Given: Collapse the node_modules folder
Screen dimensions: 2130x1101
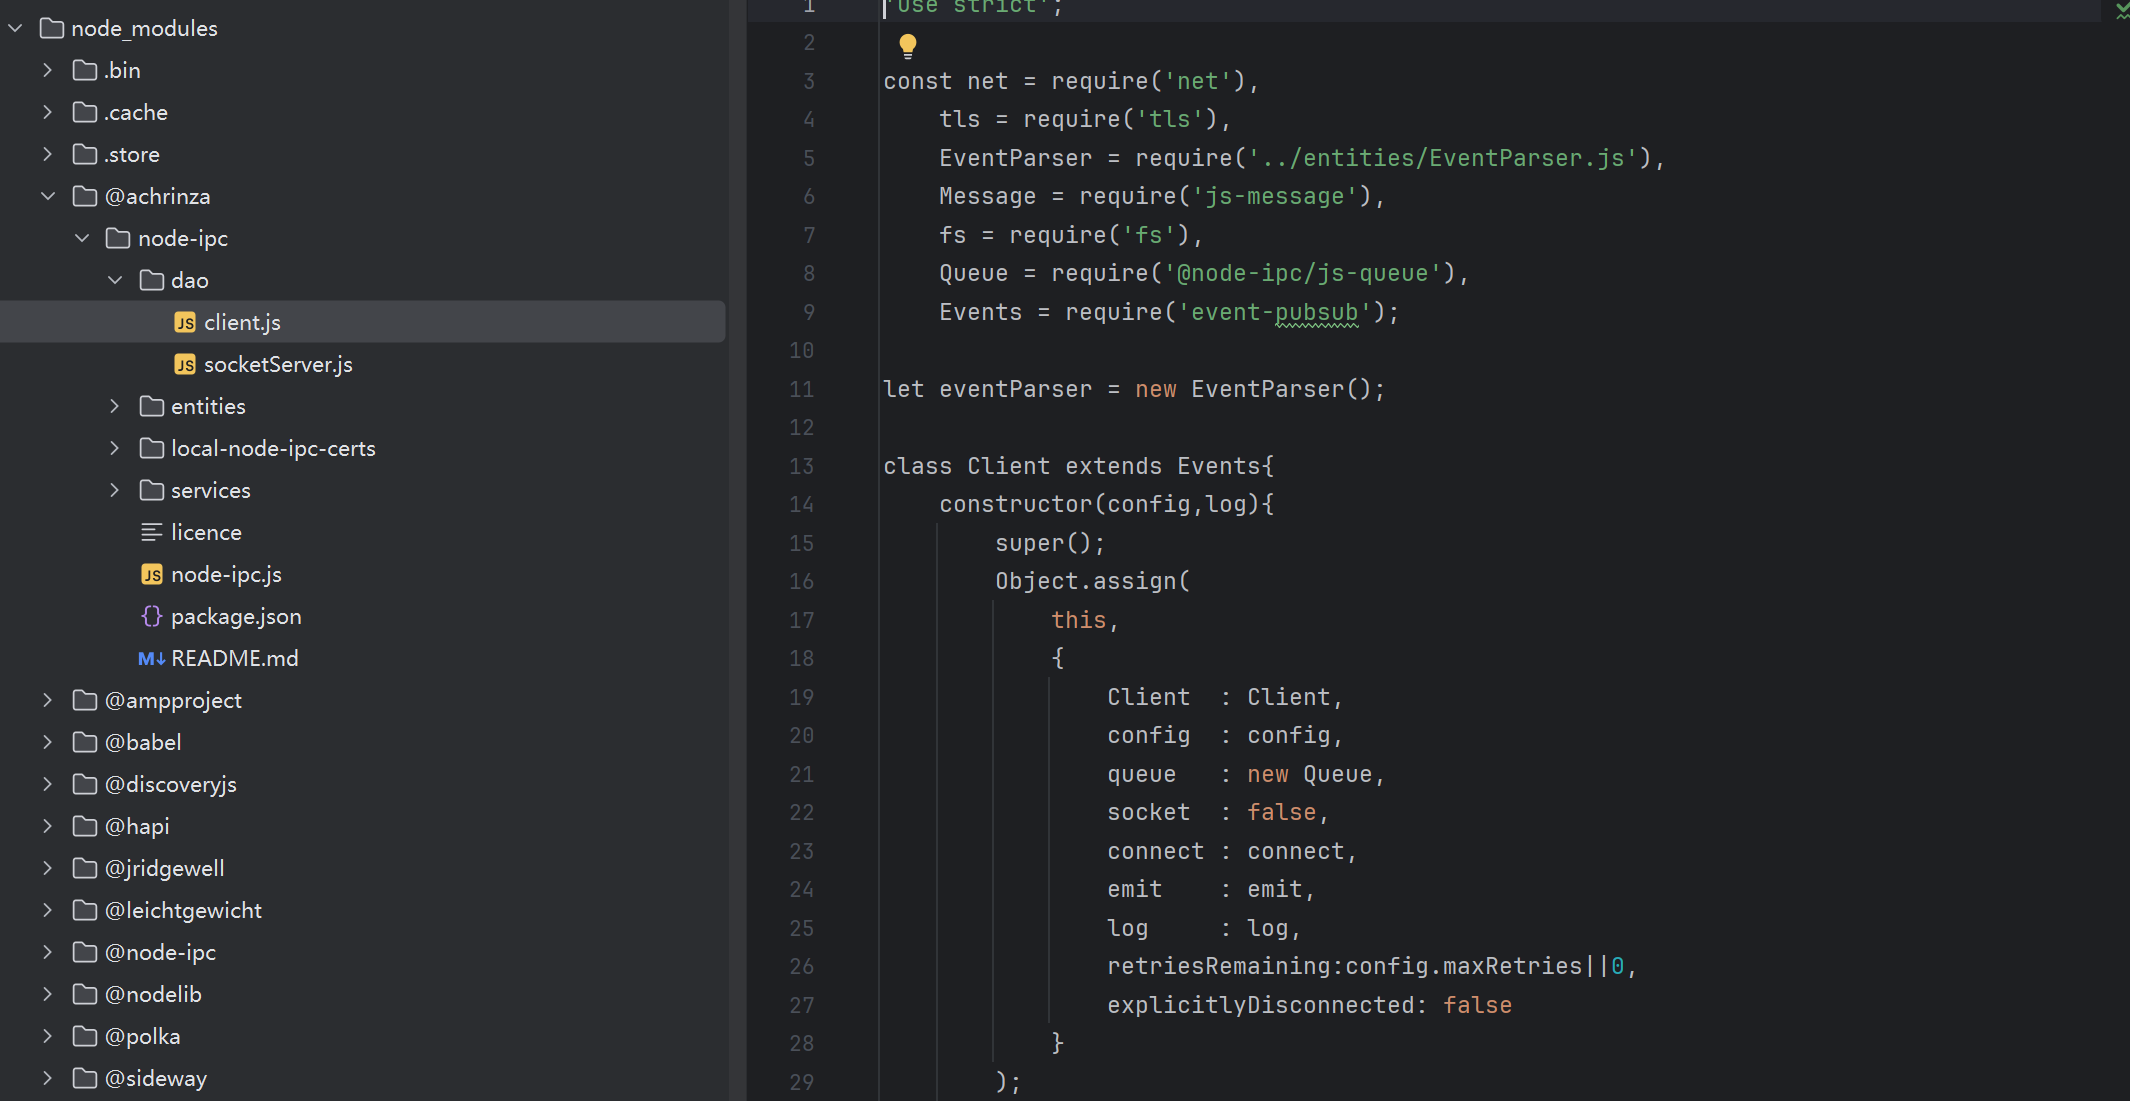Looking at the screenshot, I should [16, 28].
